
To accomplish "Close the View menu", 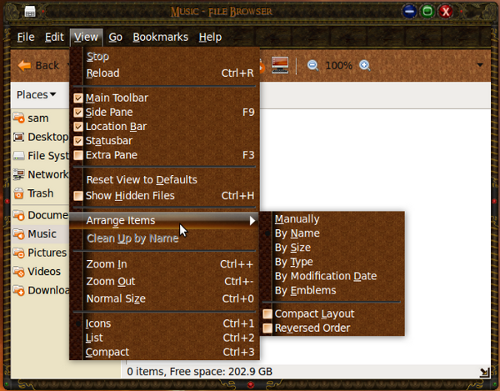I will [86, 37].
